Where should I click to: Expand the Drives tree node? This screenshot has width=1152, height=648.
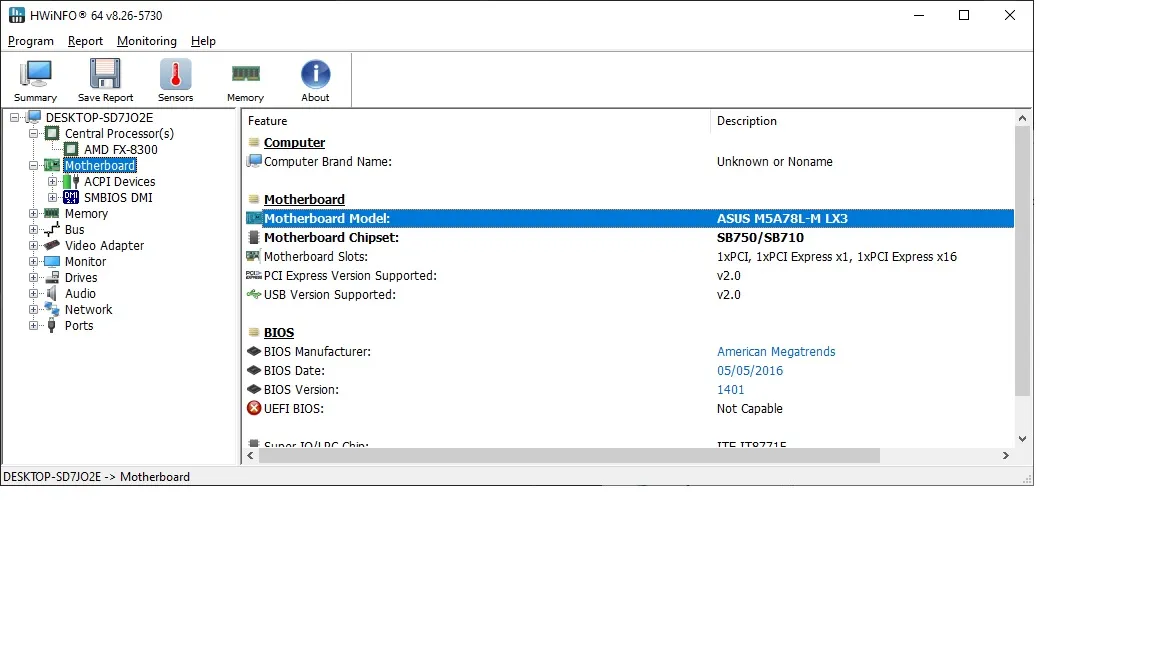click(34, 278)
